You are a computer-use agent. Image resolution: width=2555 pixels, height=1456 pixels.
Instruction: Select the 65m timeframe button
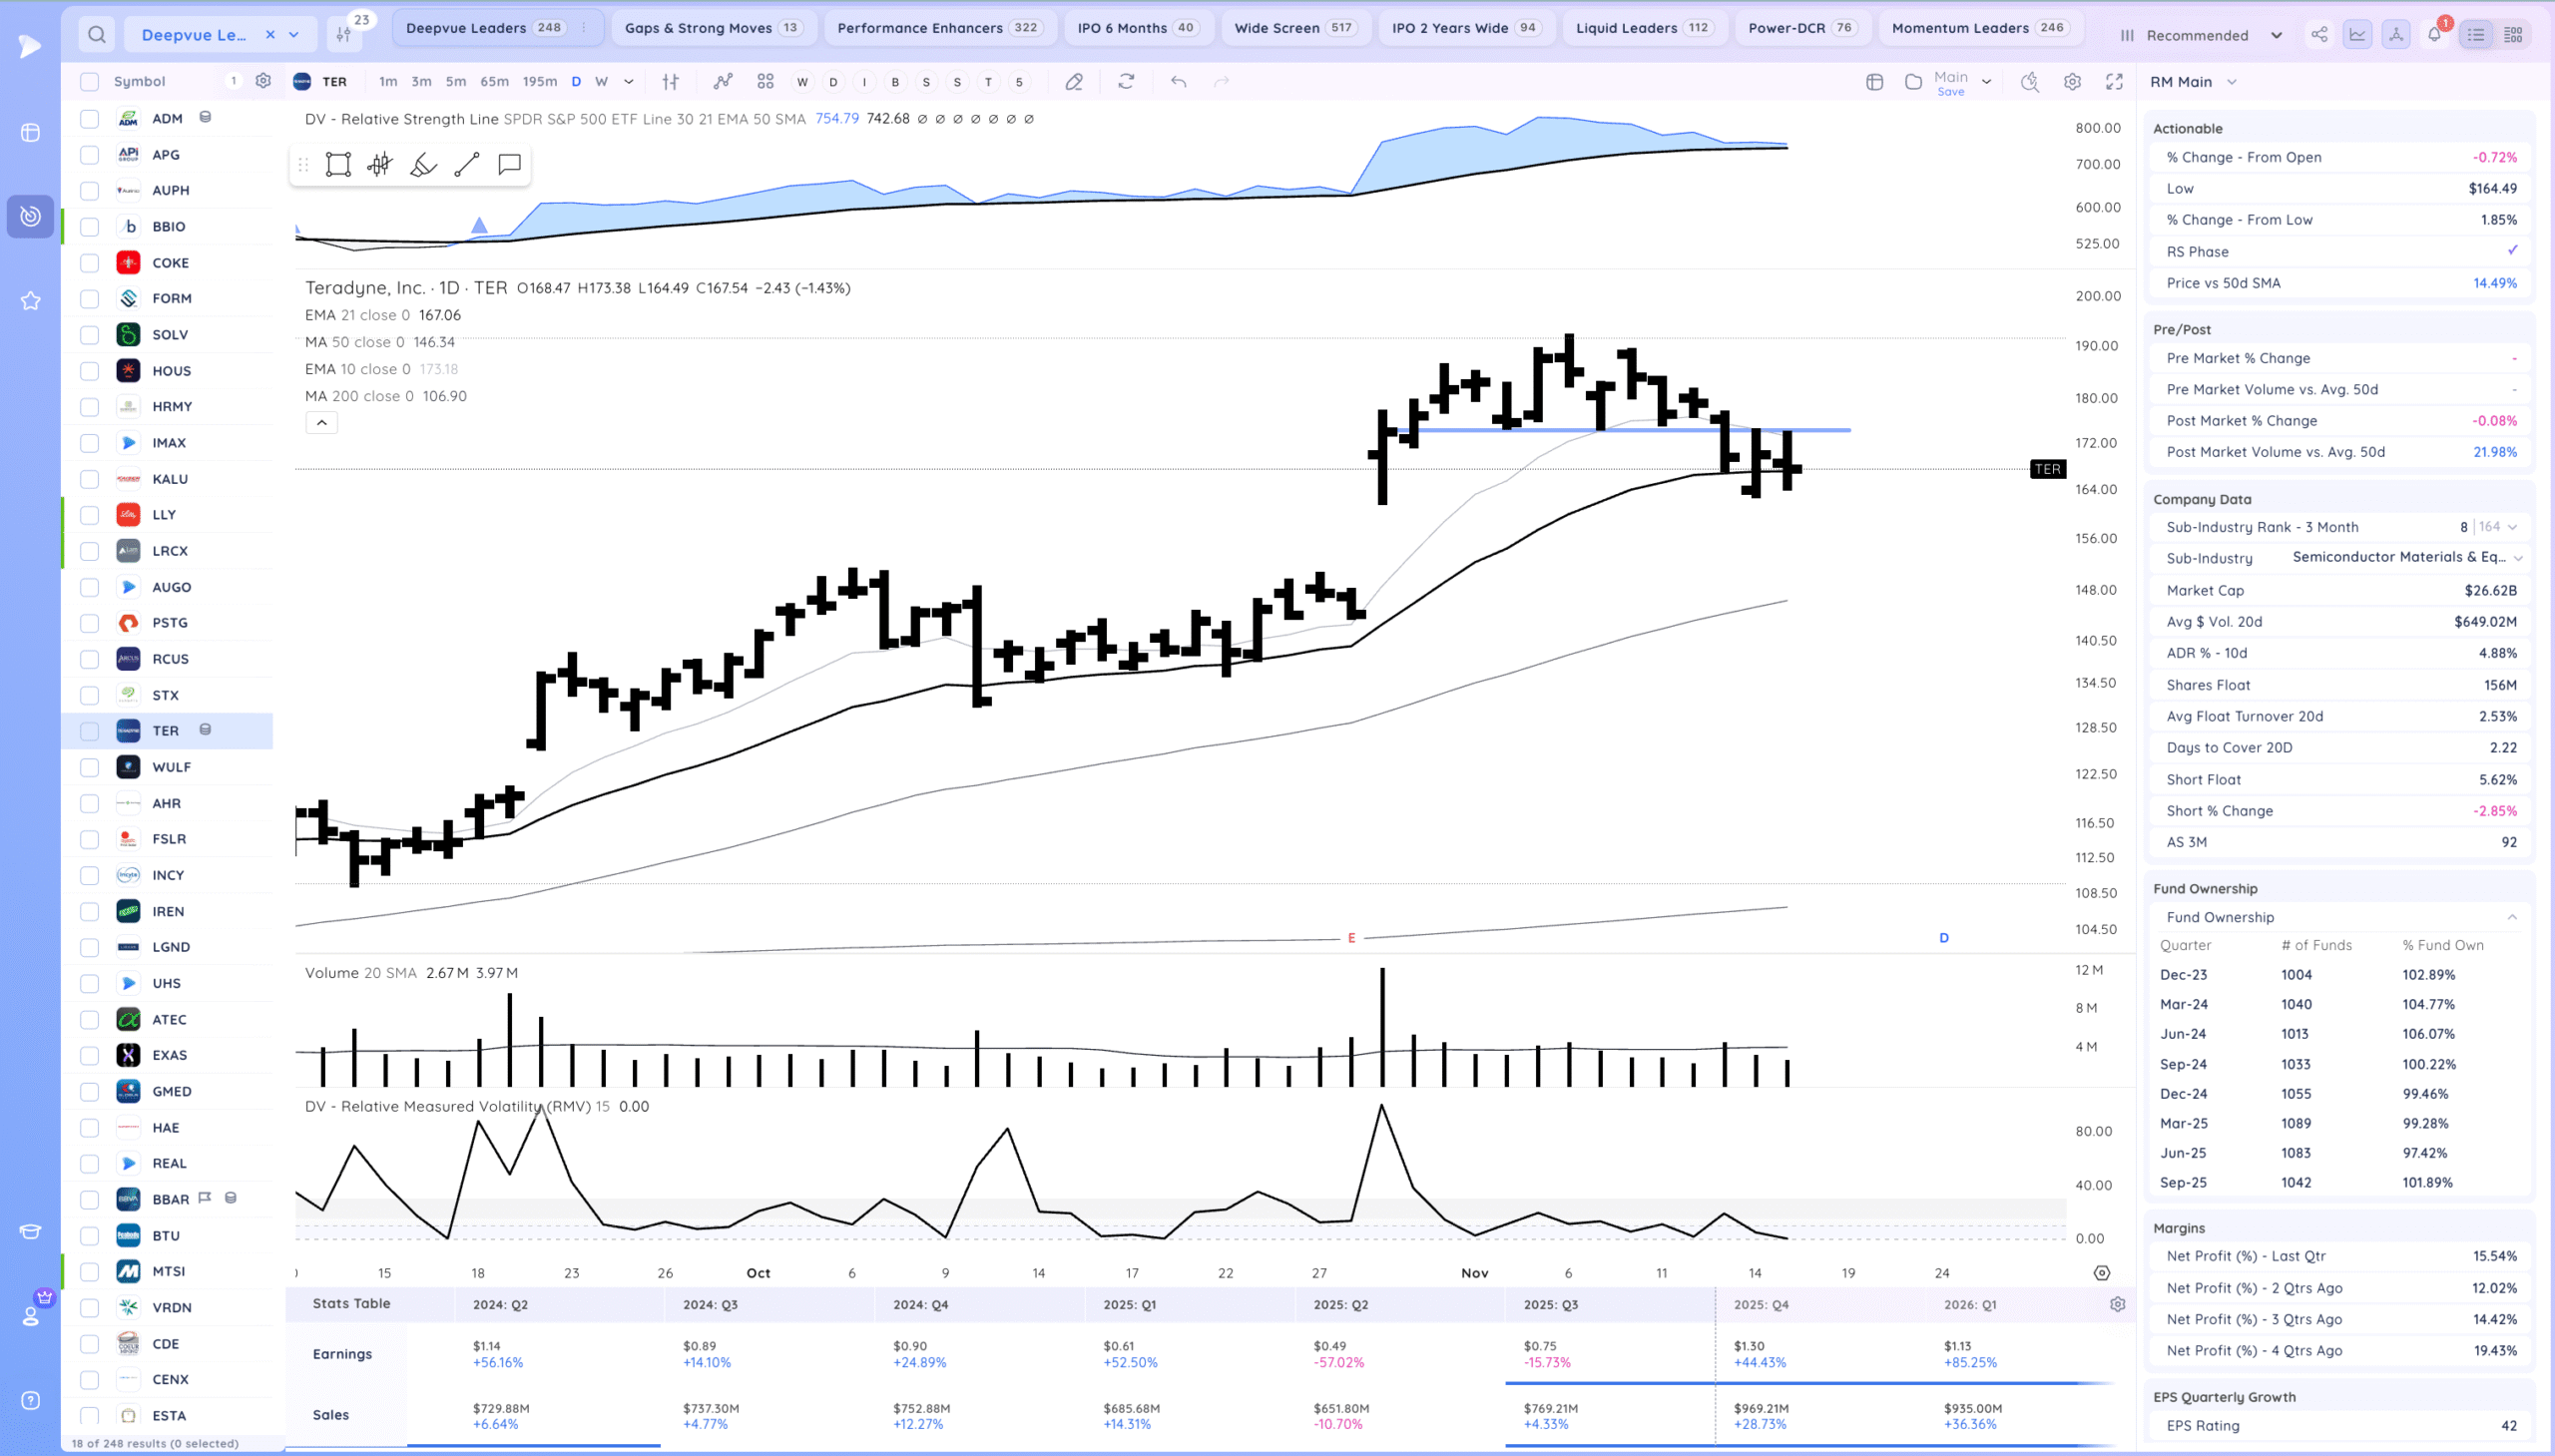494,82
